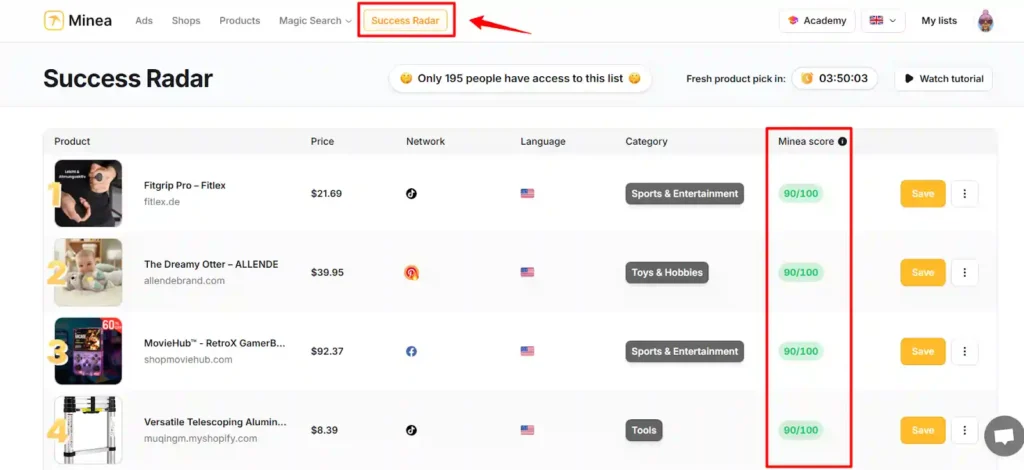
Task: Expand the Magic Search dropdown
Action: (x=315, y=20)
